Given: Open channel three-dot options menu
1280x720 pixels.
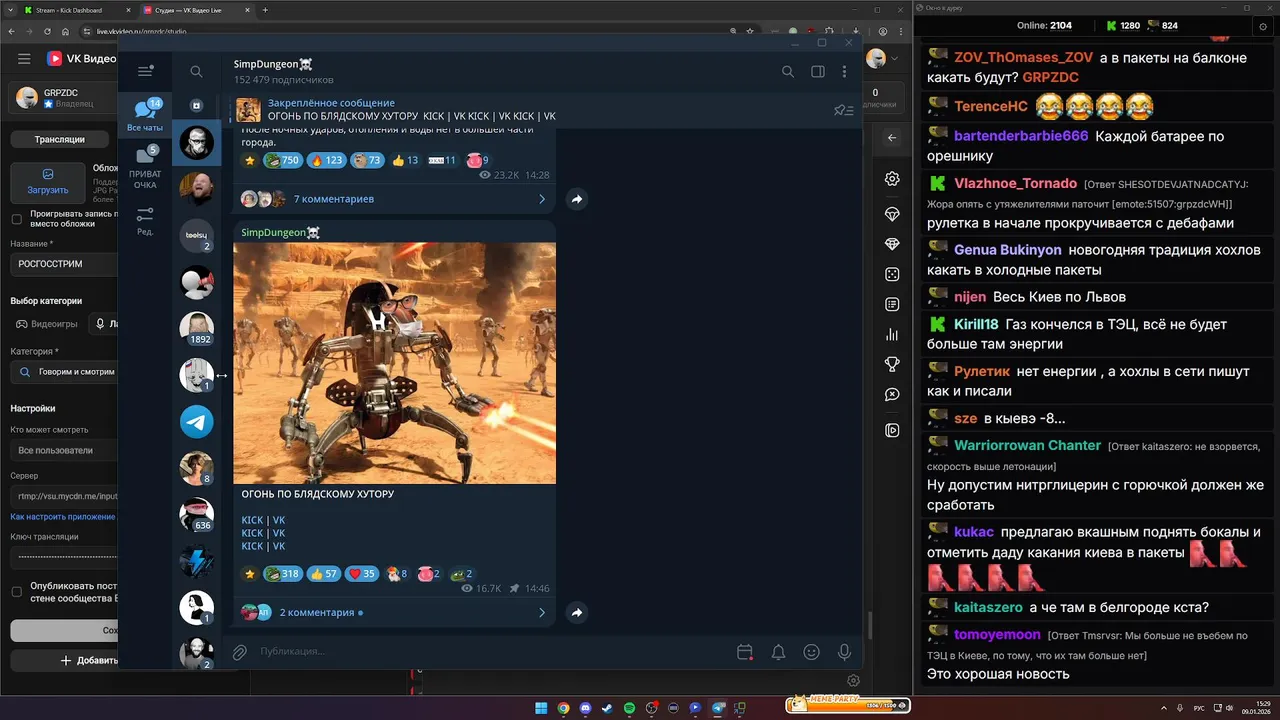Looking at the screenshot, I should point(845,72).
